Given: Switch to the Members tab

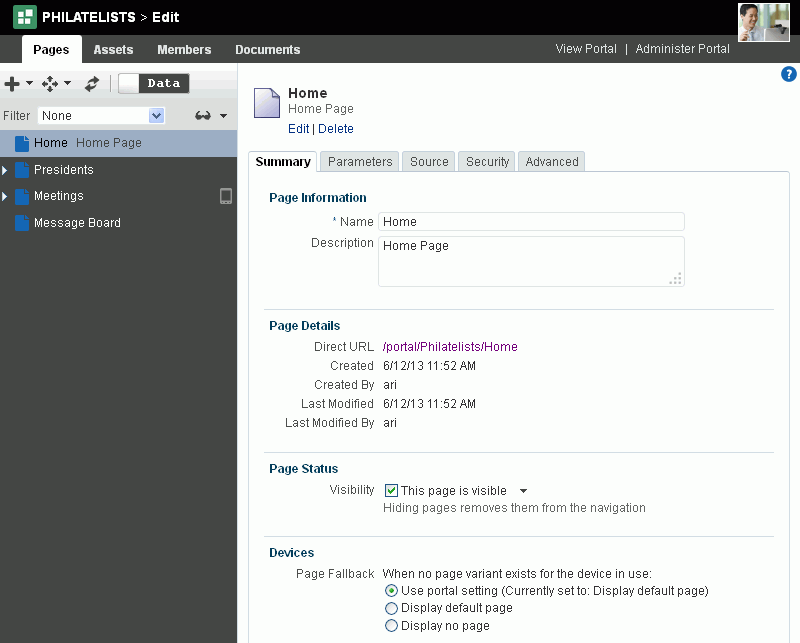Looking at the screenshot, I should click(x=184, y=50).
